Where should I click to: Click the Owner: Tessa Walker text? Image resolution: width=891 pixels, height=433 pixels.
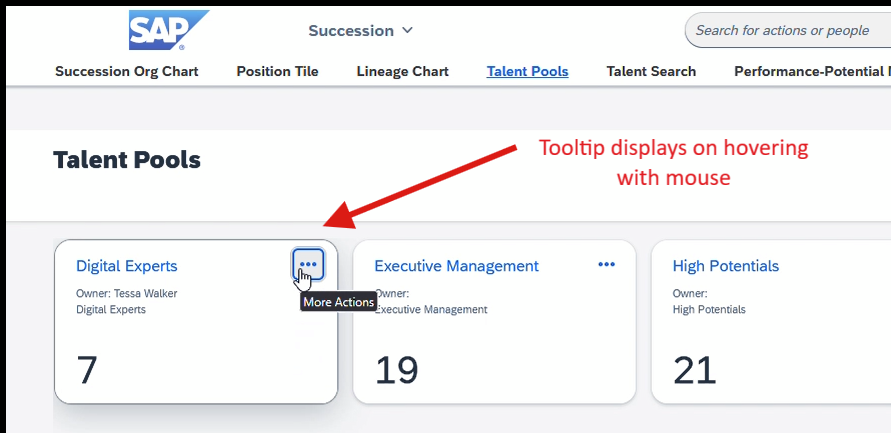(x=127, y=294)
